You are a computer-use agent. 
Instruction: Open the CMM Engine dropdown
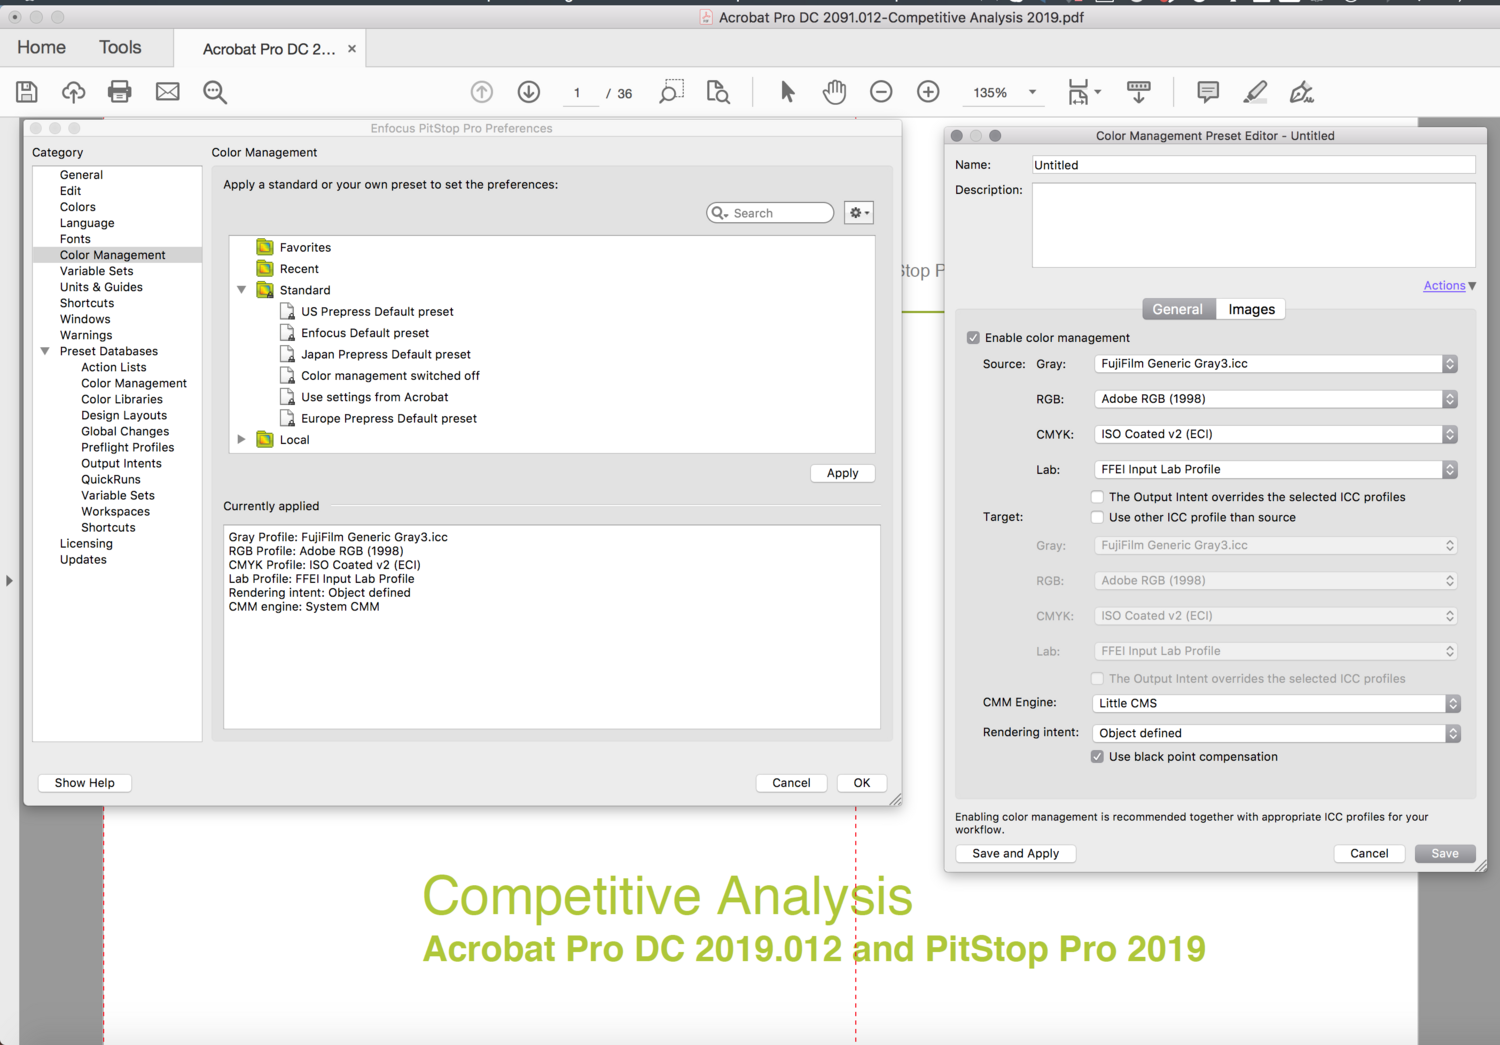[x=1276, y=703]
